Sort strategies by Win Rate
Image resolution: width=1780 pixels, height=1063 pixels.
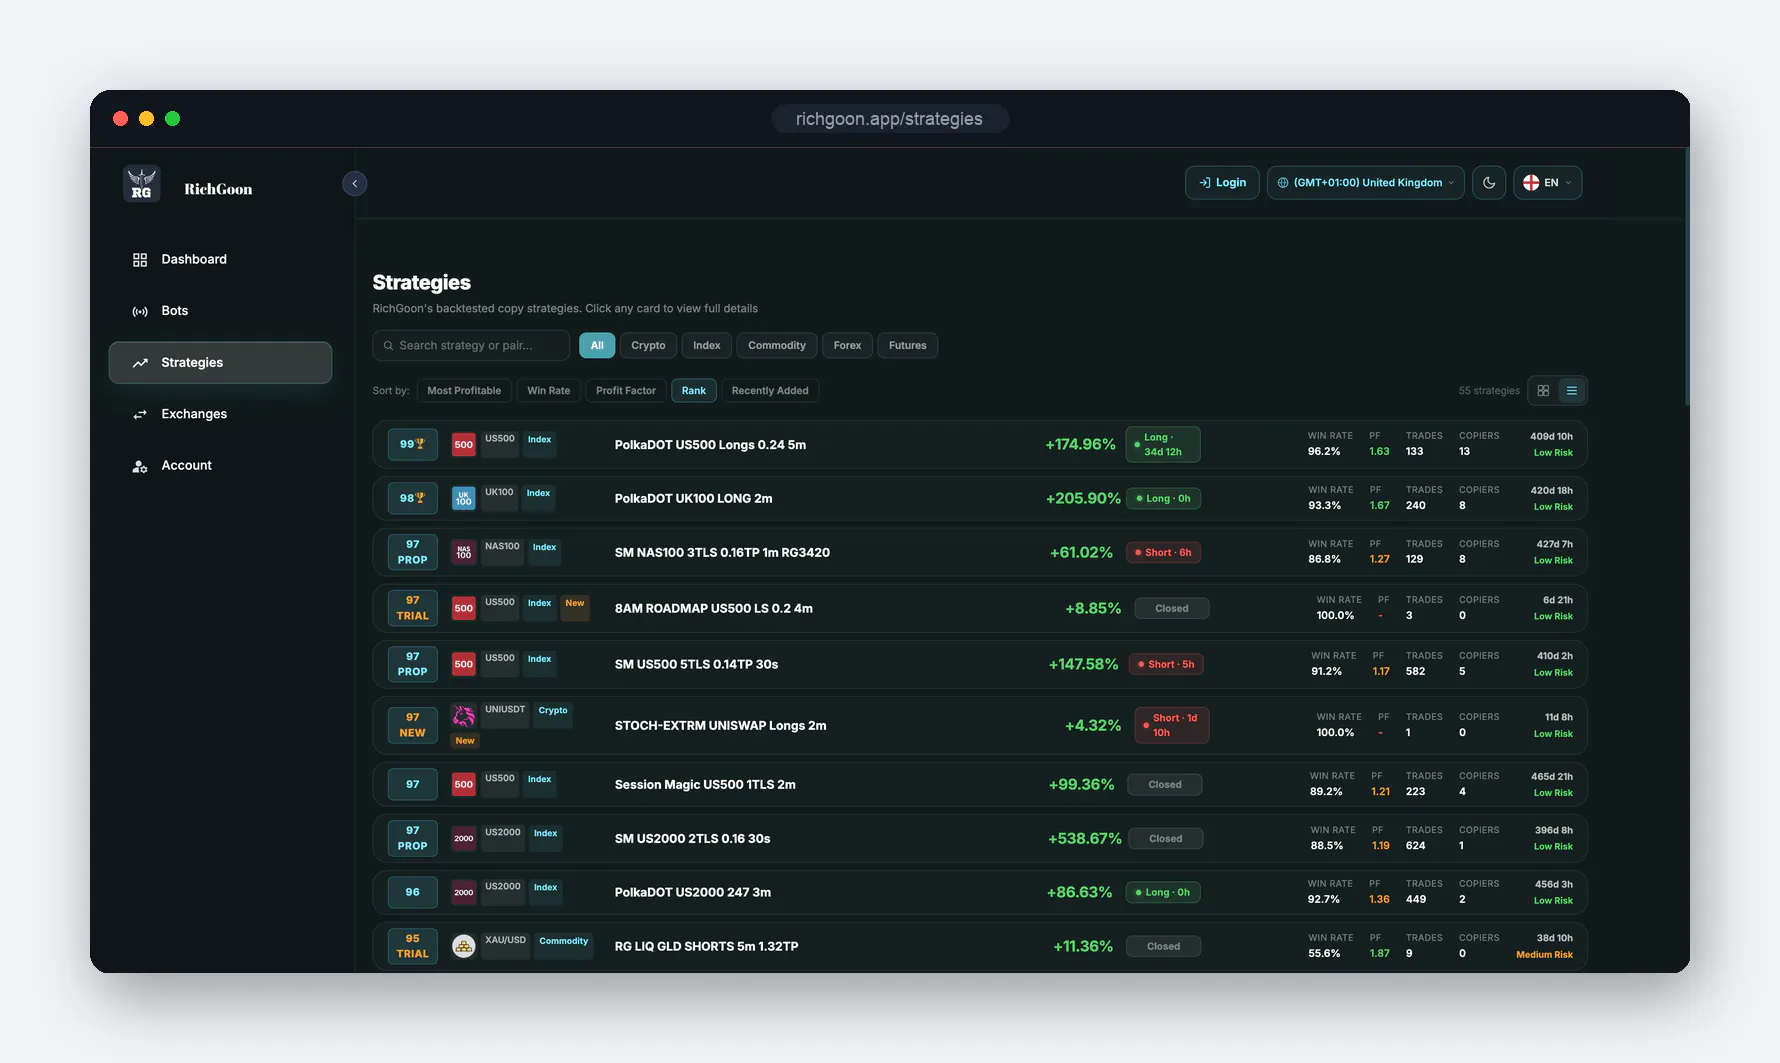(549, 391)
